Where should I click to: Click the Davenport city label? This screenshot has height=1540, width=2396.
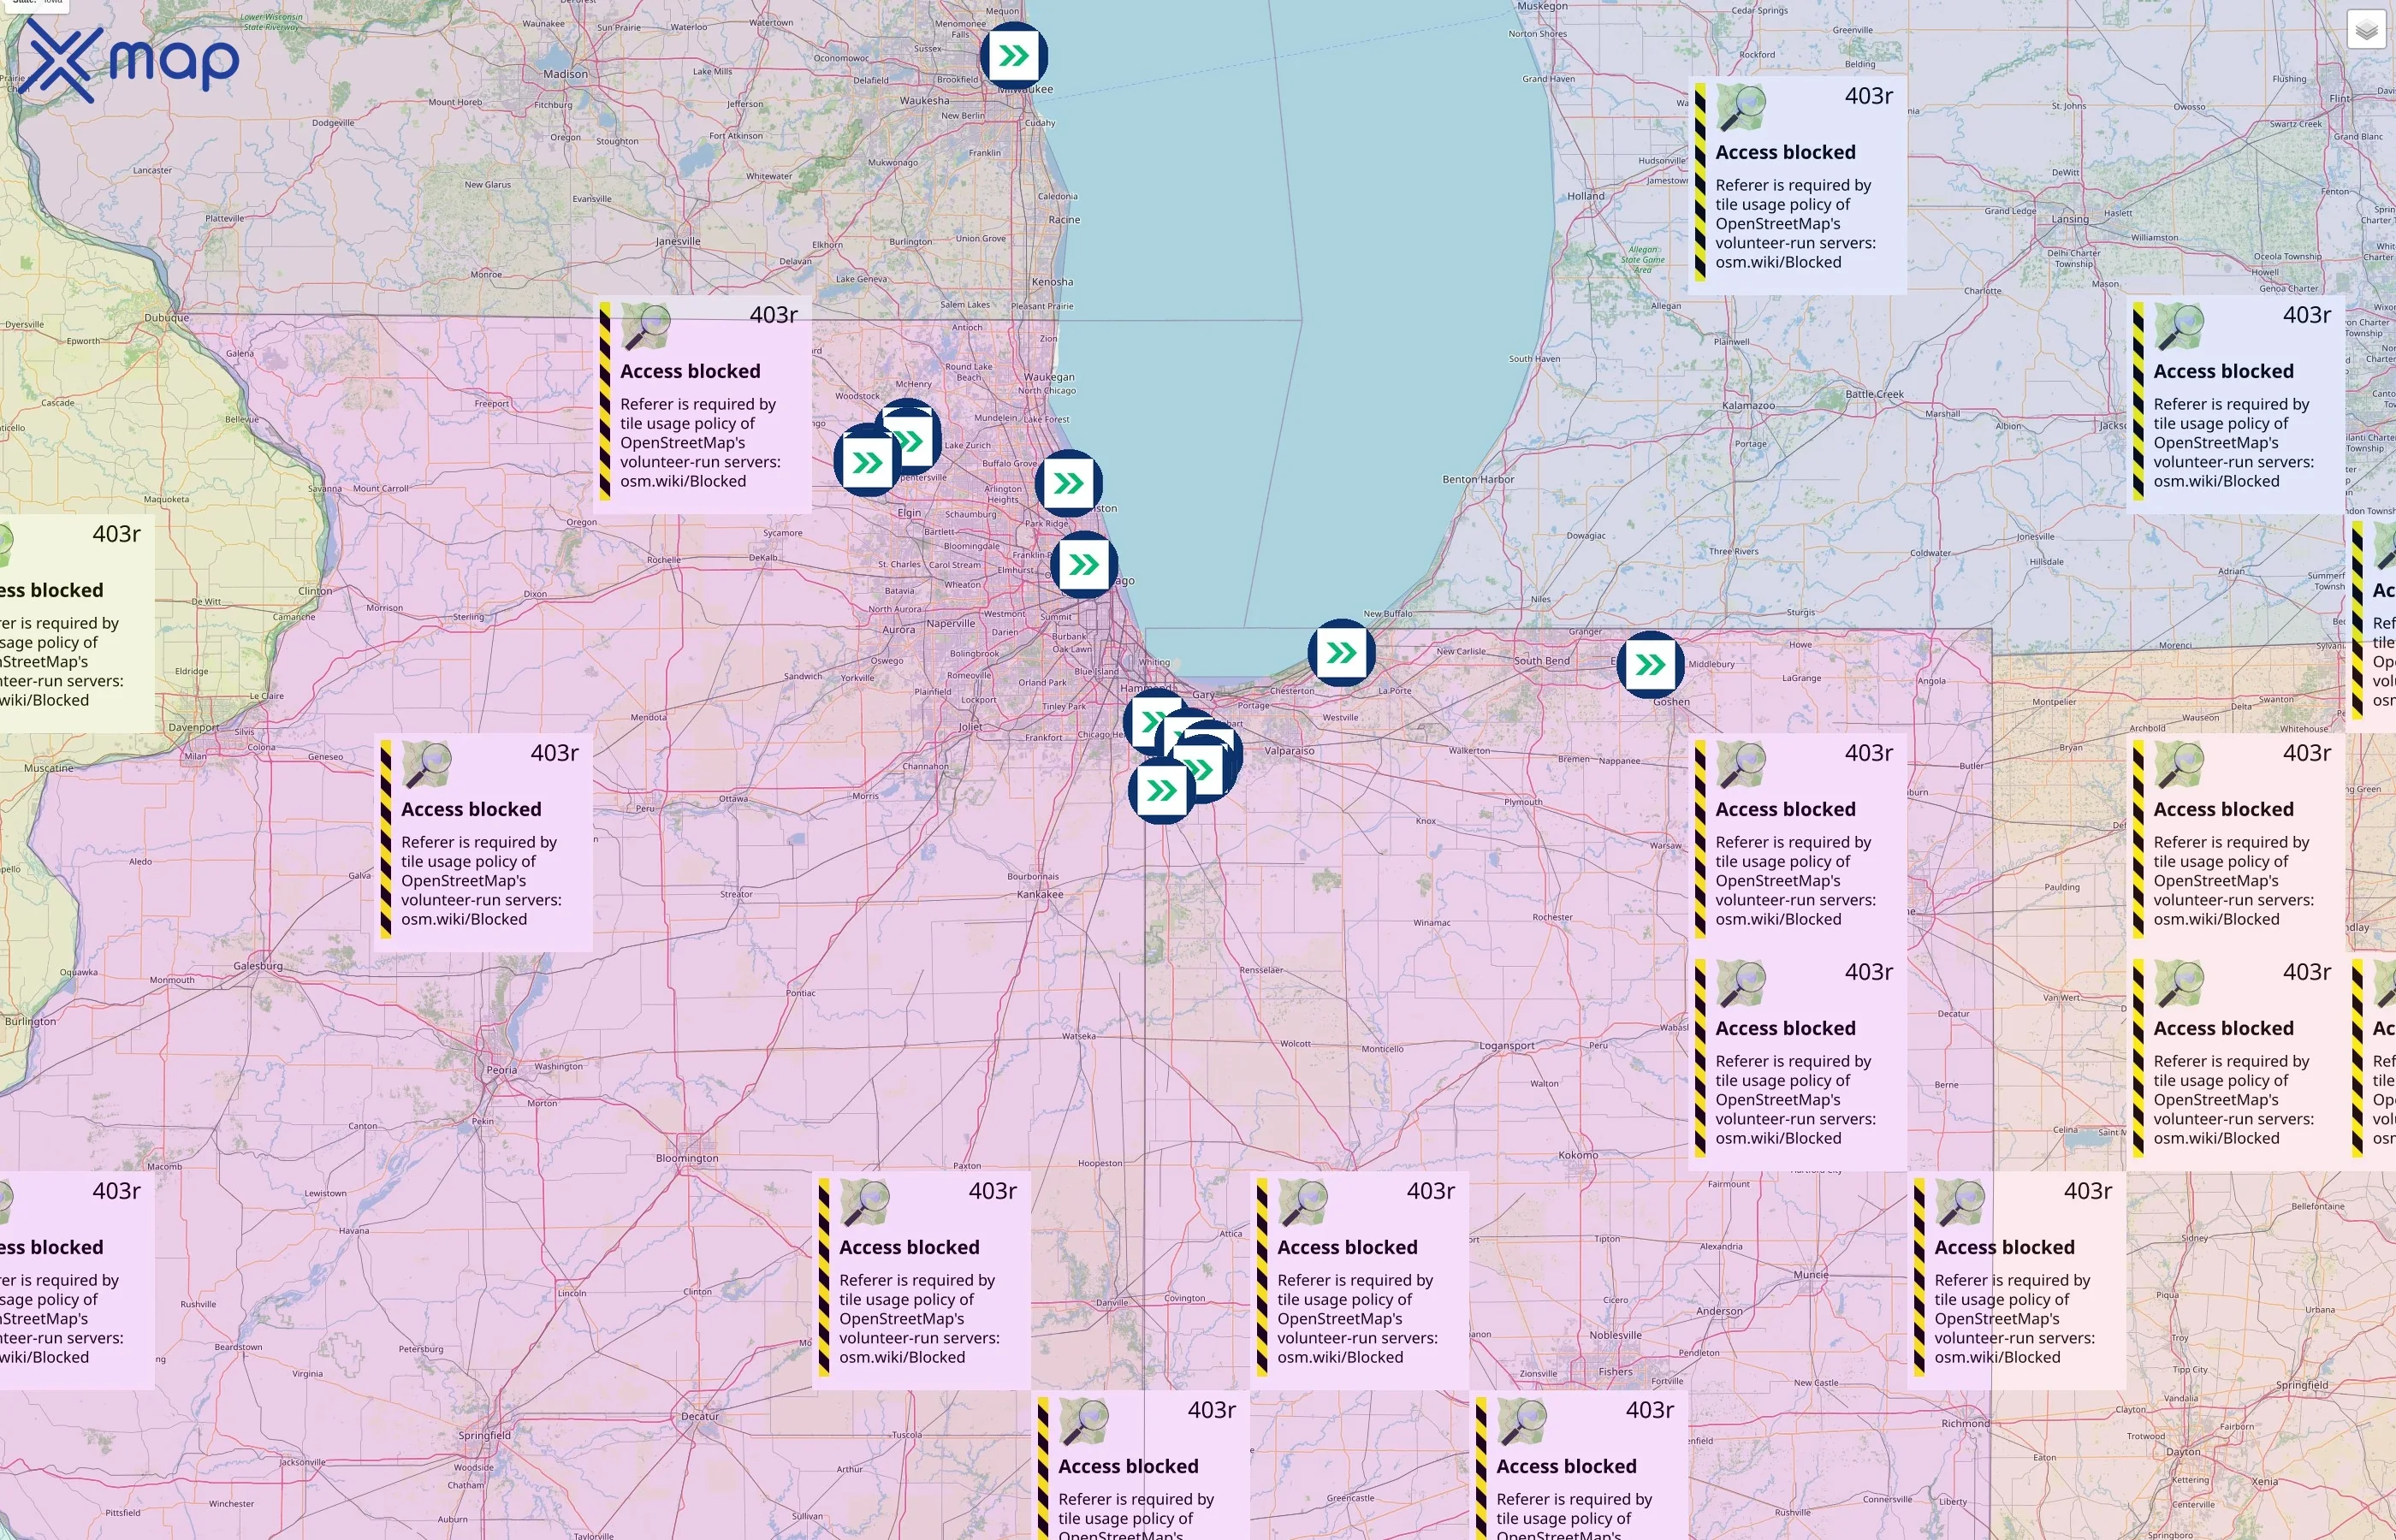pyautogui.click(x=193, y=727)
